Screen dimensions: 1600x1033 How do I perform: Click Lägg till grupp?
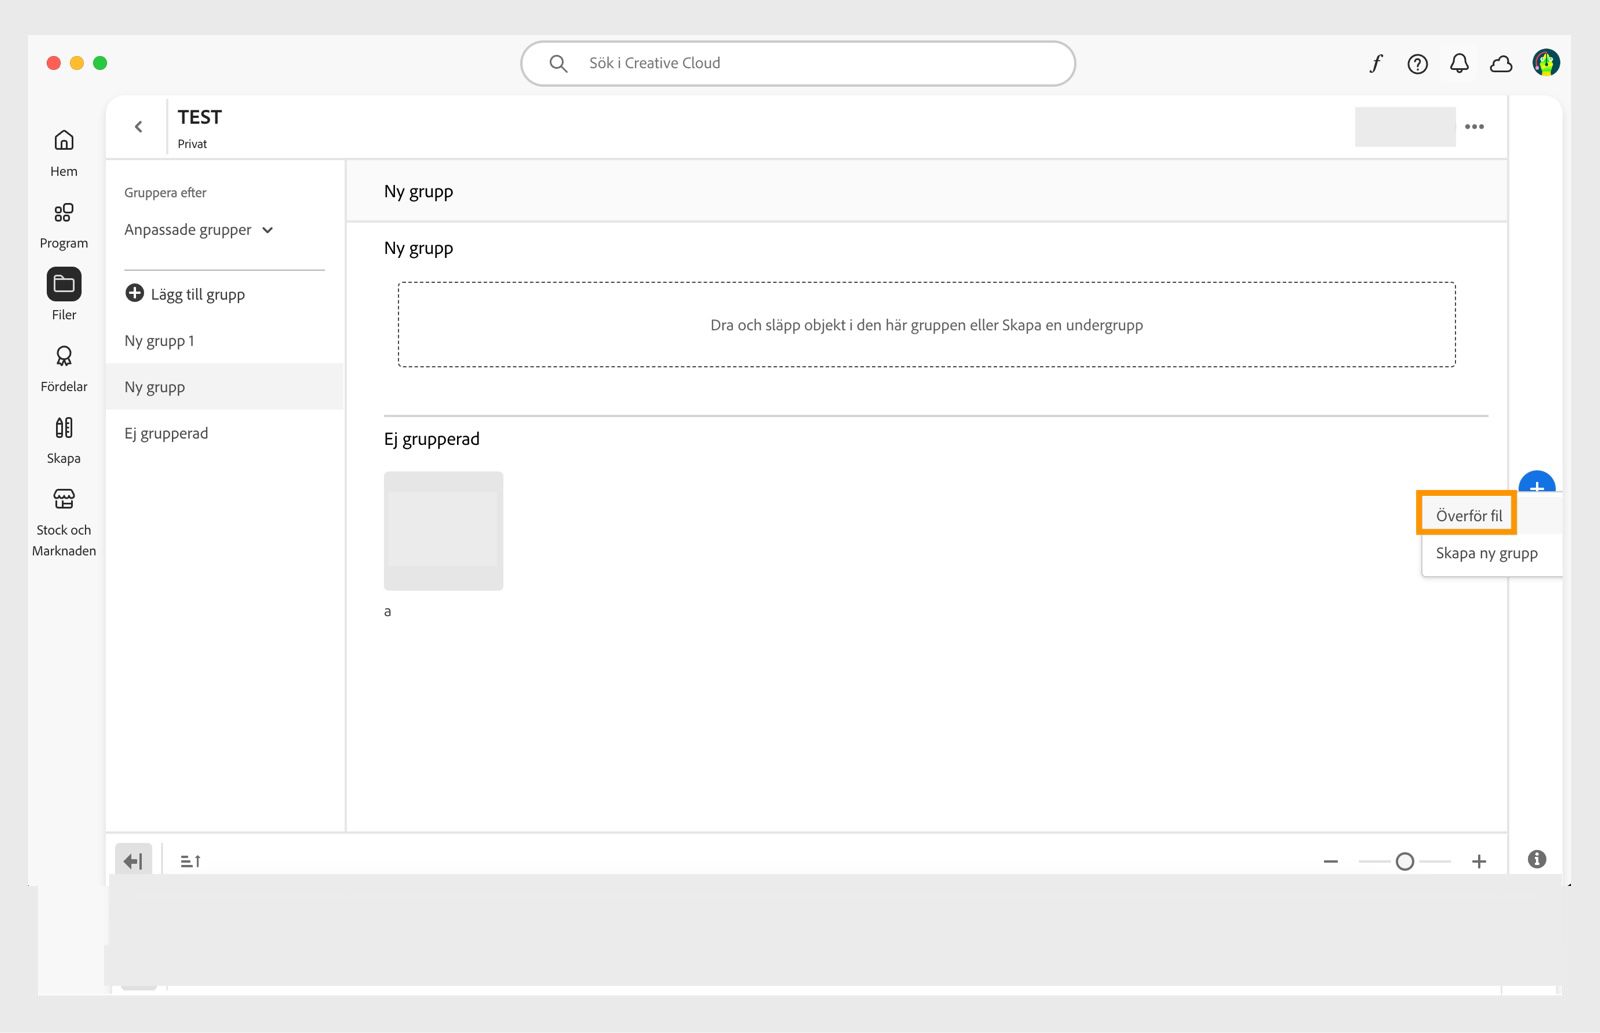point(185,294)
